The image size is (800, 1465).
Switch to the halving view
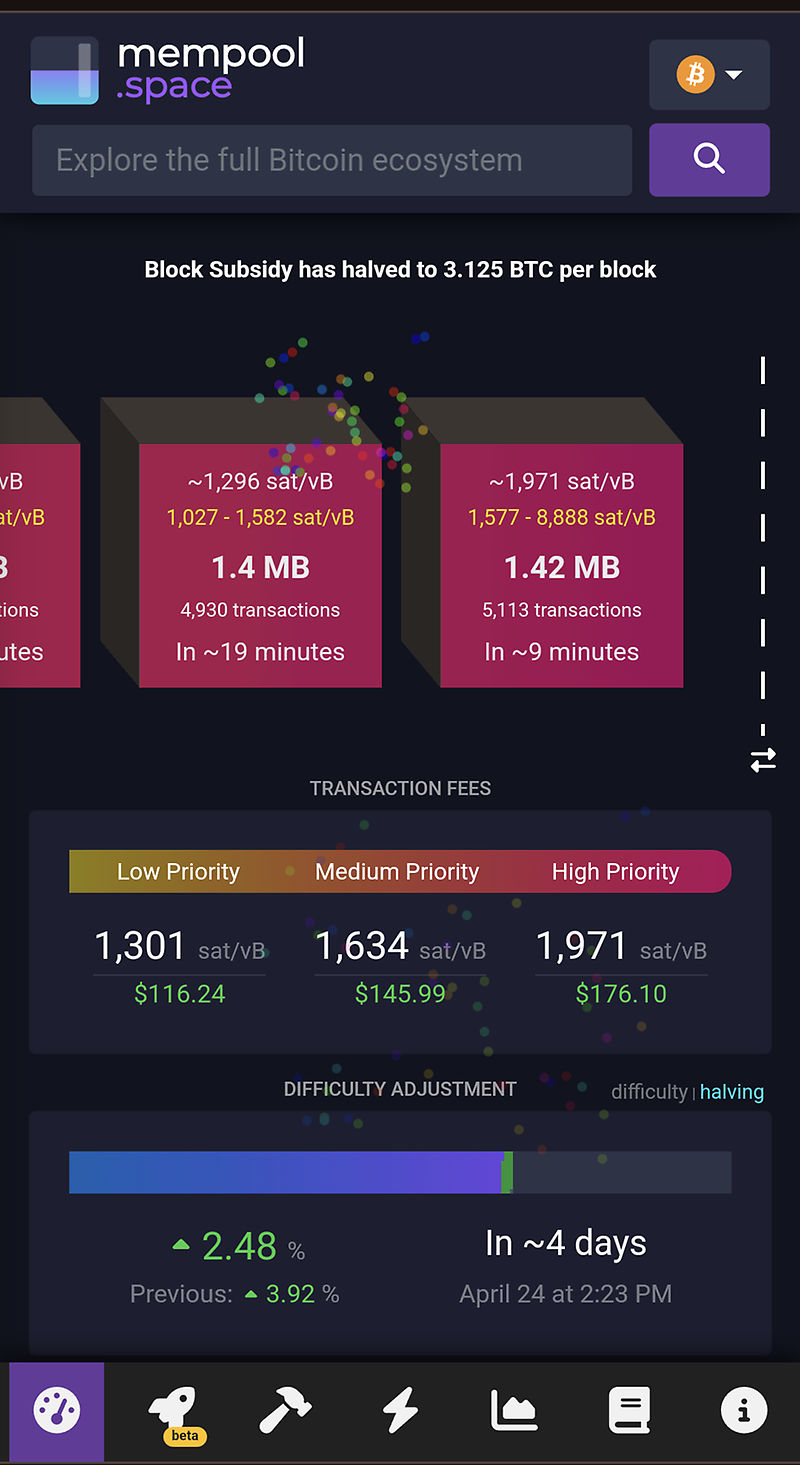[731, 1092]
